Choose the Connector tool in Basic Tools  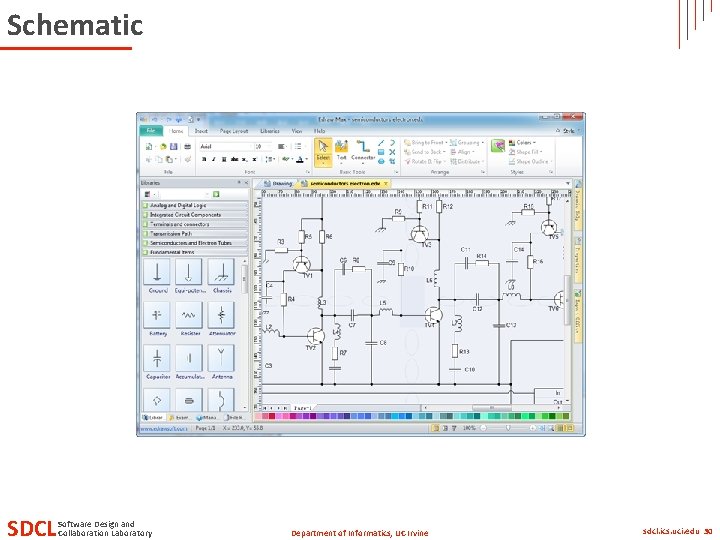point(363,151)
